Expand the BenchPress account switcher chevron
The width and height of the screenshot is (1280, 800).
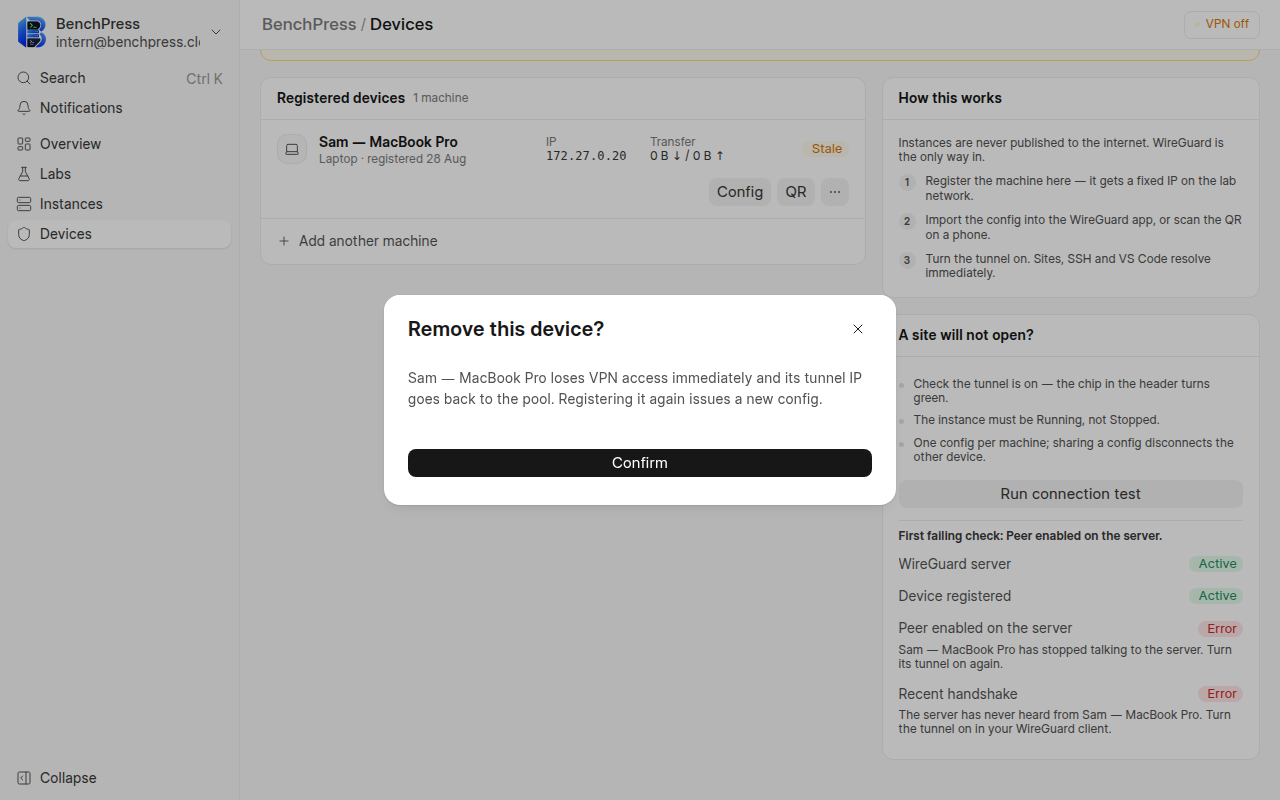[216, 32]
